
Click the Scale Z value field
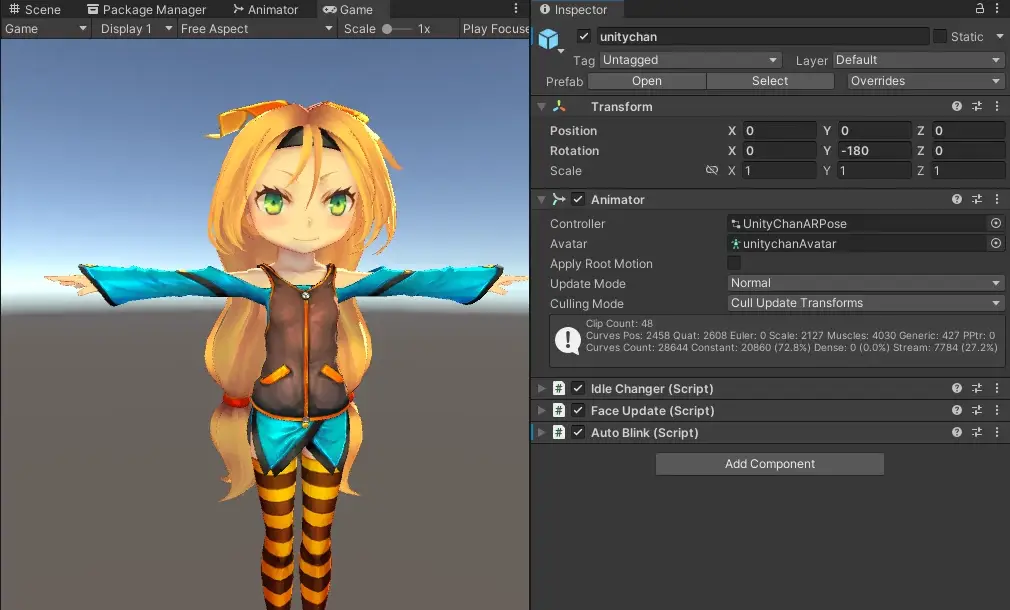pos(968,170)
